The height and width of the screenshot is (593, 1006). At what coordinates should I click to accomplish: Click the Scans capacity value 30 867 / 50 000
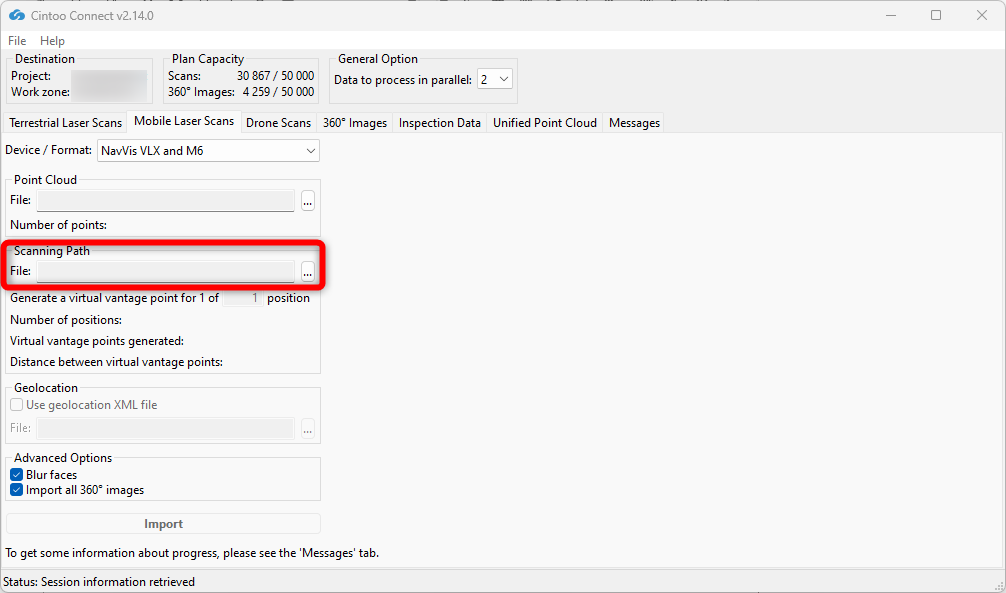point(275,76)
